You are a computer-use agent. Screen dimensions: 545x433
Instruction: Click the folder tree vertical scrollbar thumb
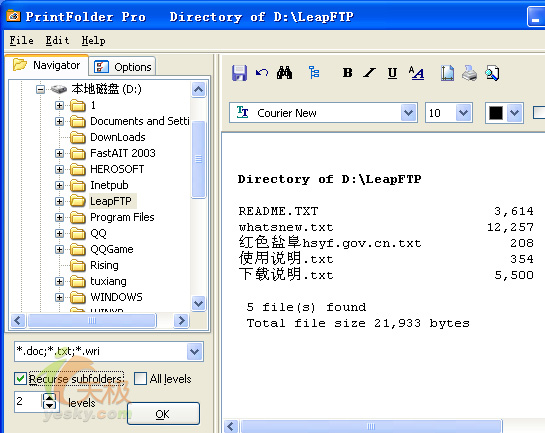(x=198, y=159)
